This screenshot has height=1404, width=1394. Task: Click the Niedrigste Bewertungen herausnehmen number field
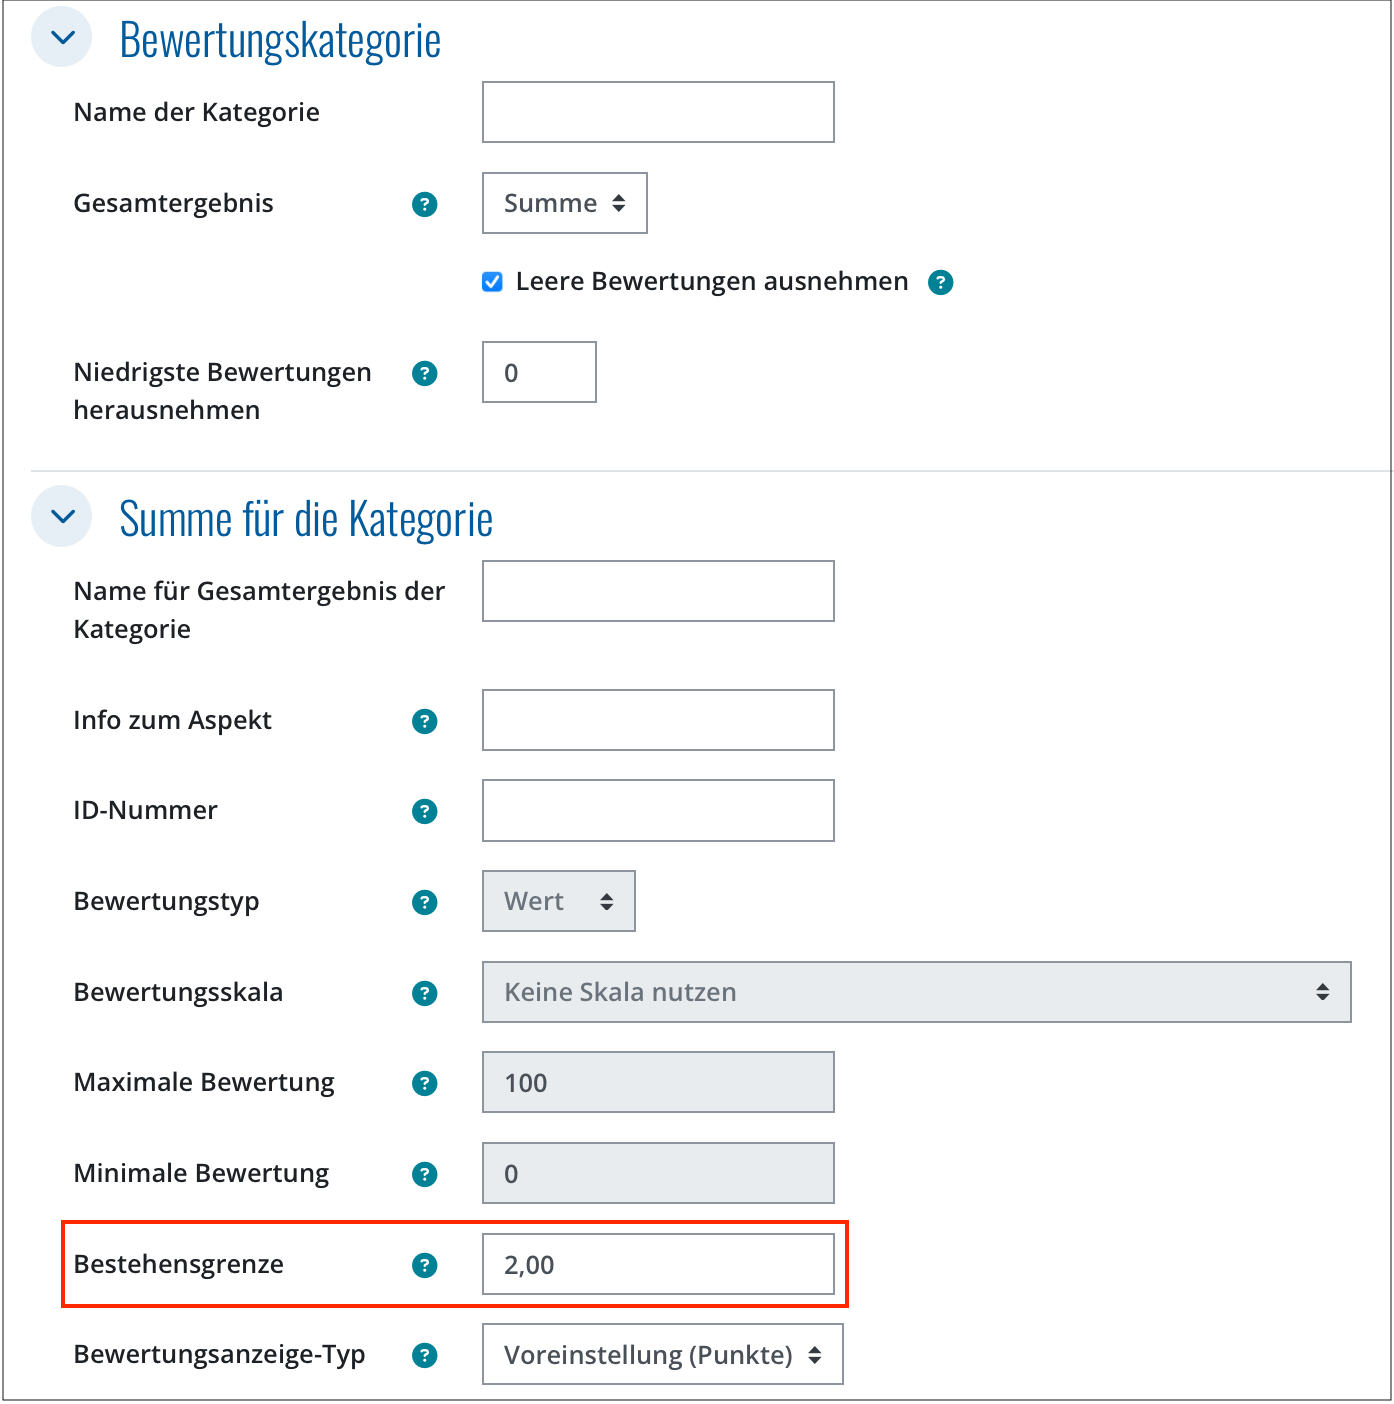[539, 372]
